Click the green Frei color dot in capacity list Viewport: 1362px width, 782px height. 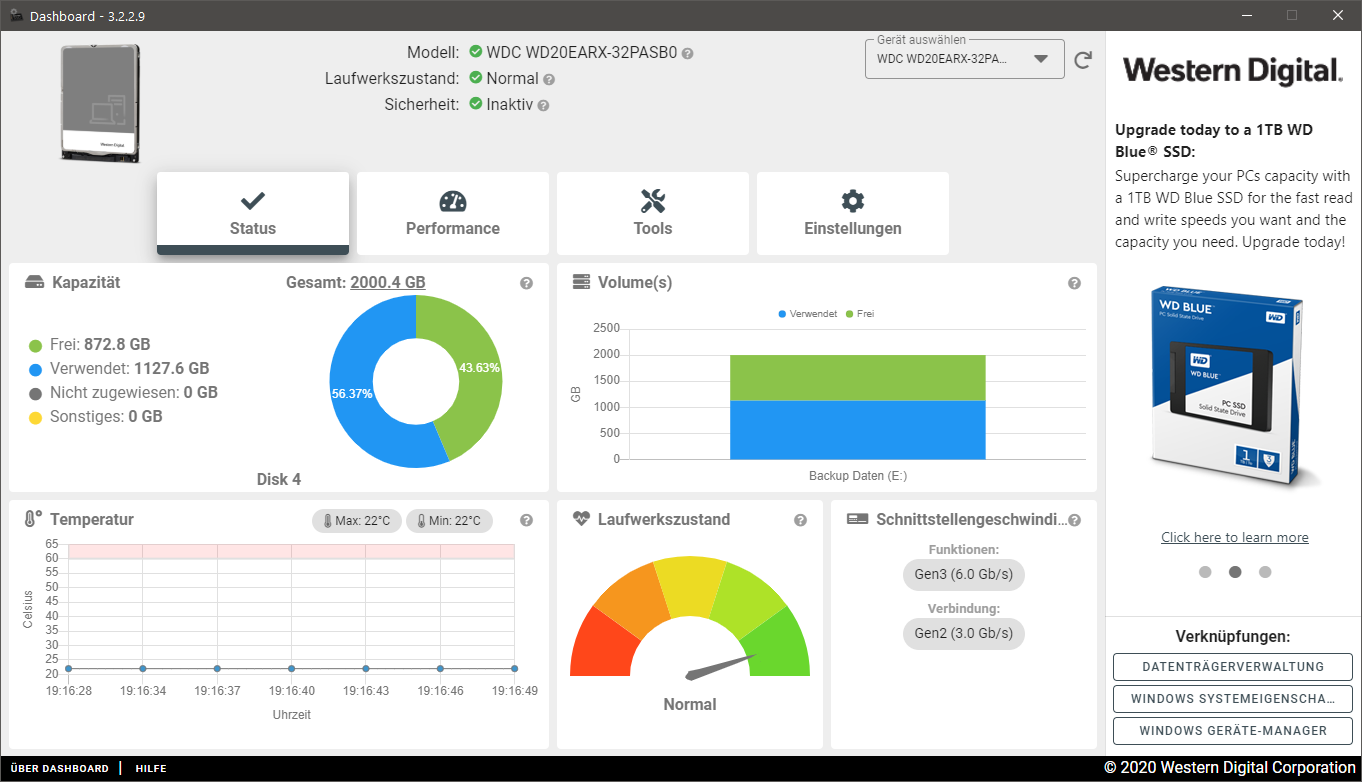[35, 345]
